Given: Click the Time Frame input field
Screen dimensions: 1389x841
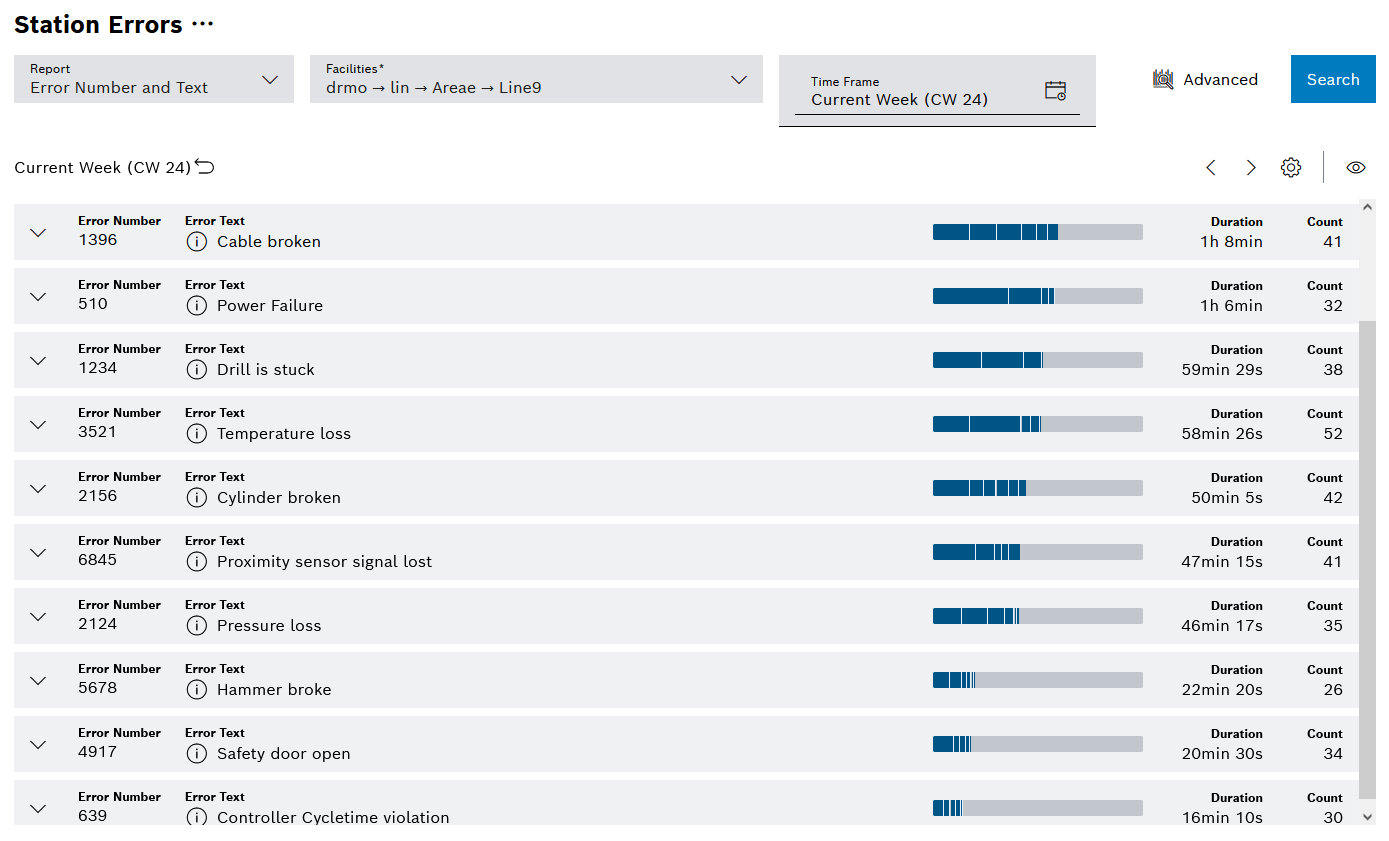Looking at the screenshot, I should pos(920,100).
